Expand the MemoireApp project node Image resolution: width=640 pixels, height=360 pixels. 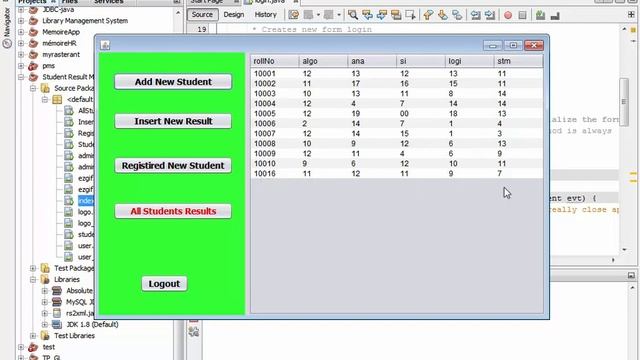pos(21,32)
